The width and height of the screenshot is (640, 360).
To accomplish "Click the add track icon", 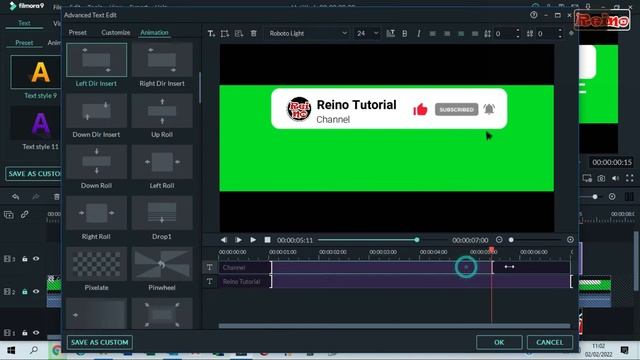I will pos(9,215).
